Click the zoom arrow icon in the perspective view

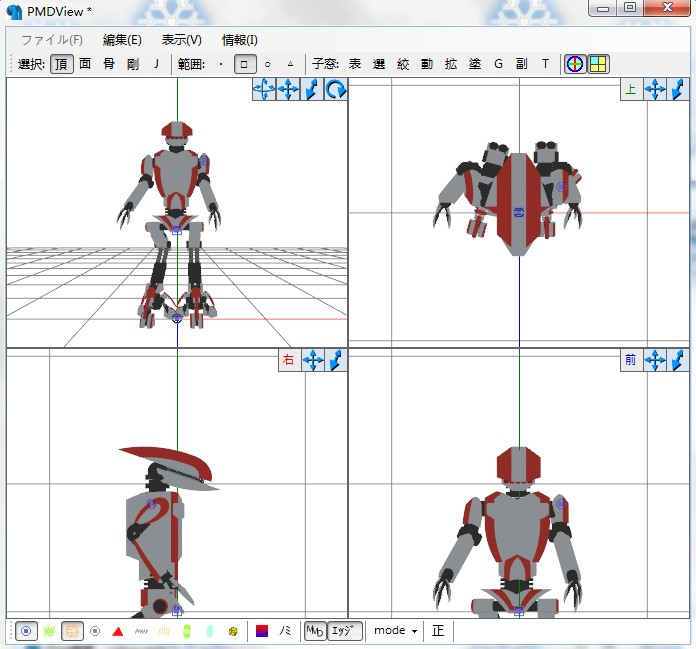[x=312, y=89]
